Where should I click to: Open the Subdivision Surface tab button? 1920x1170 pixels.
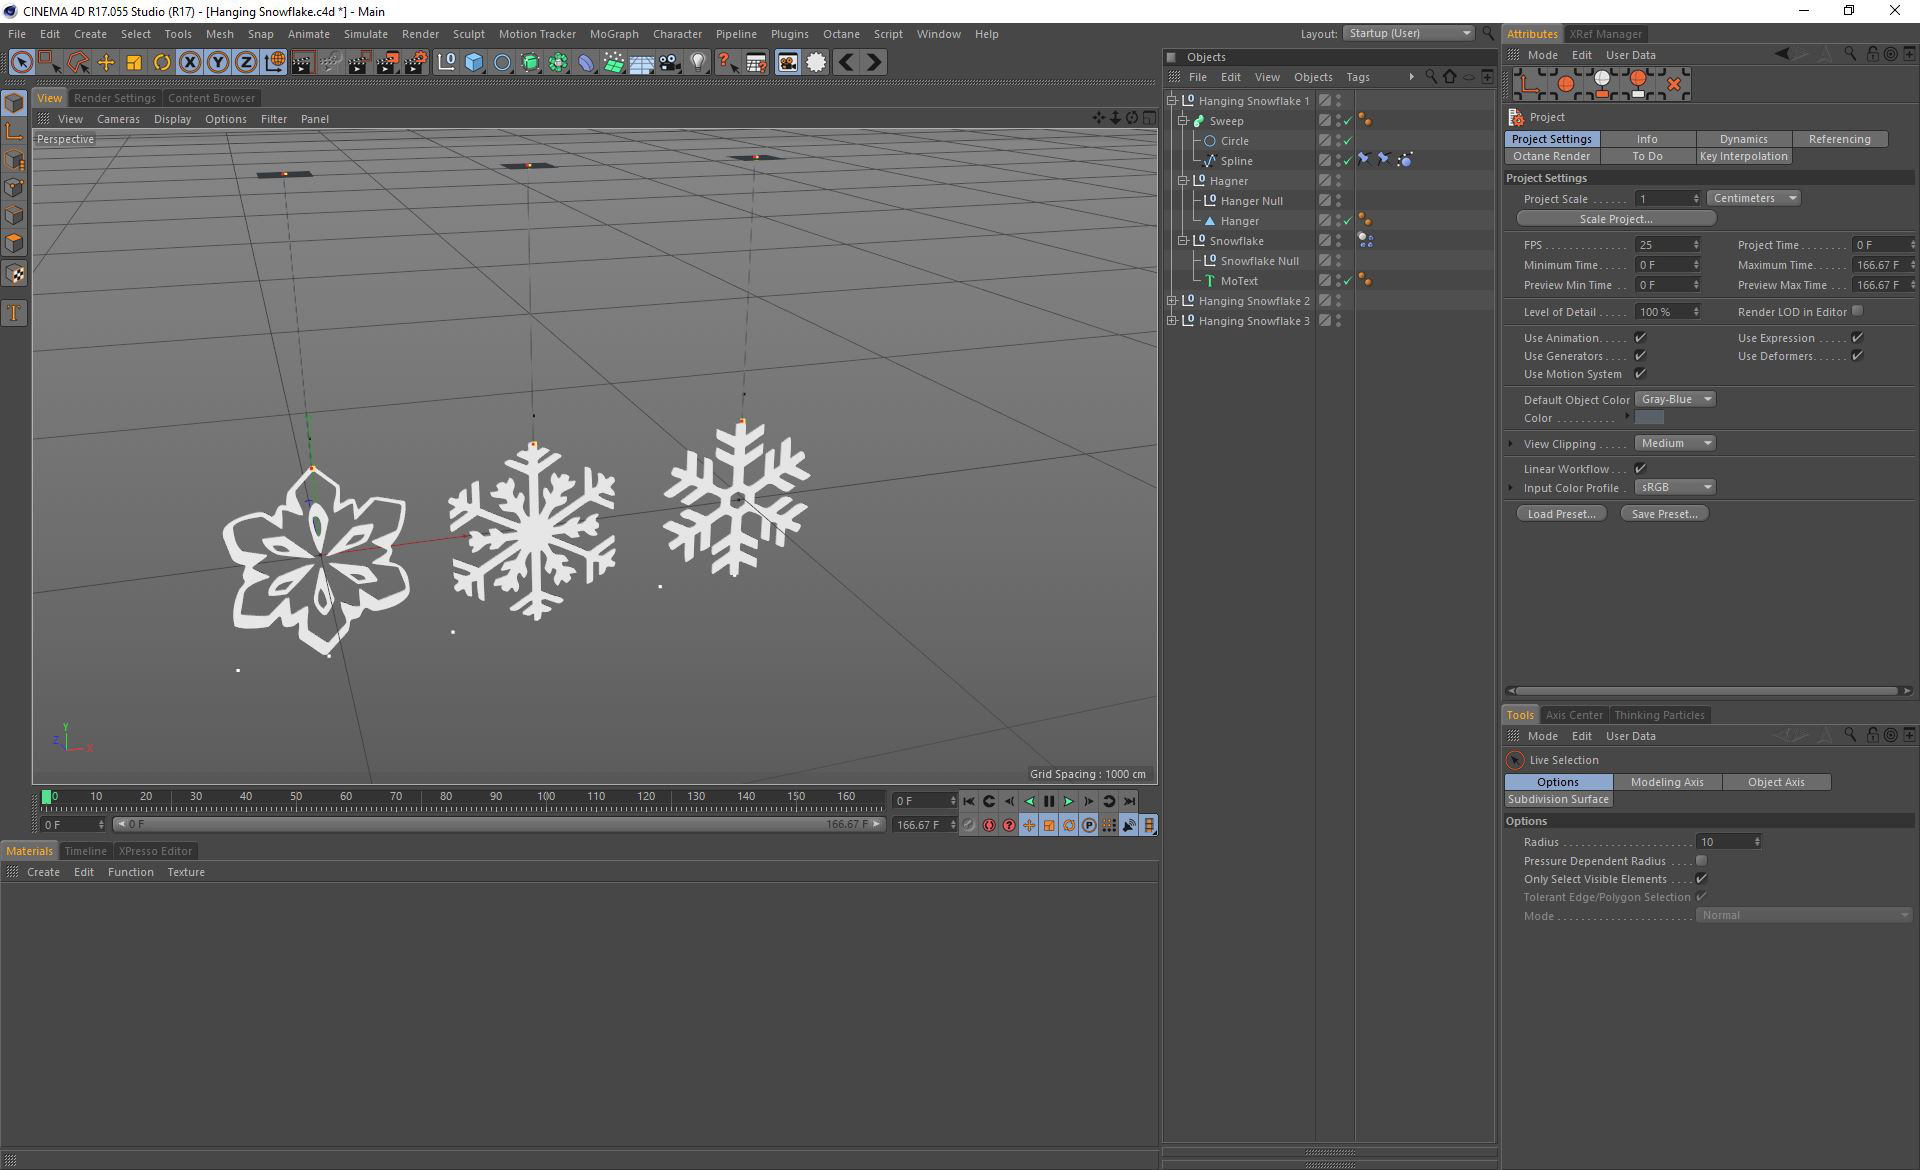[1558, 799]
